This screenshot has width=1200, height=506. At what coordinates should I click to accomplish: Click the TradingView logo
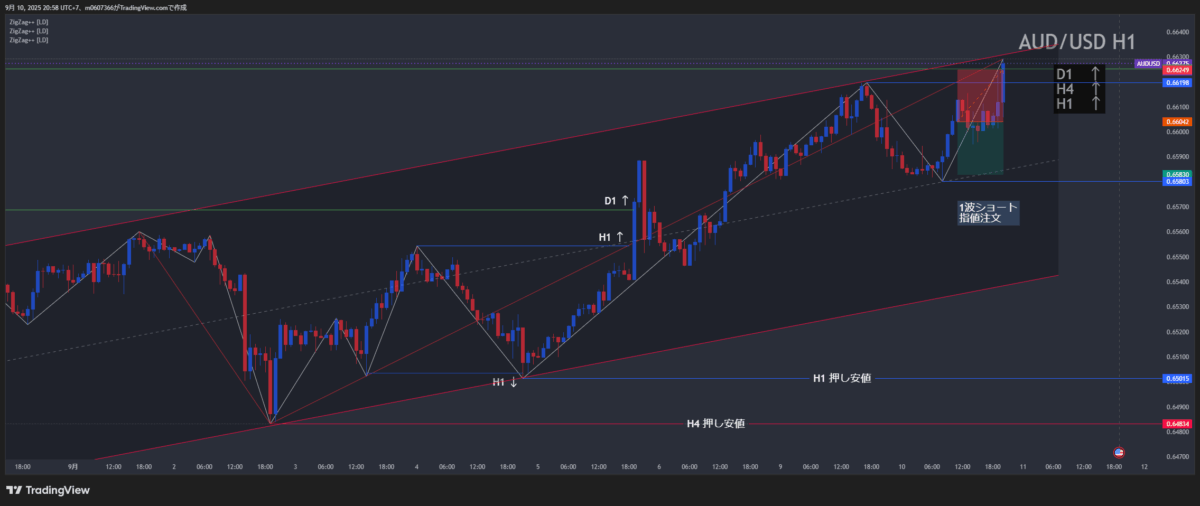tap(48, 490)
